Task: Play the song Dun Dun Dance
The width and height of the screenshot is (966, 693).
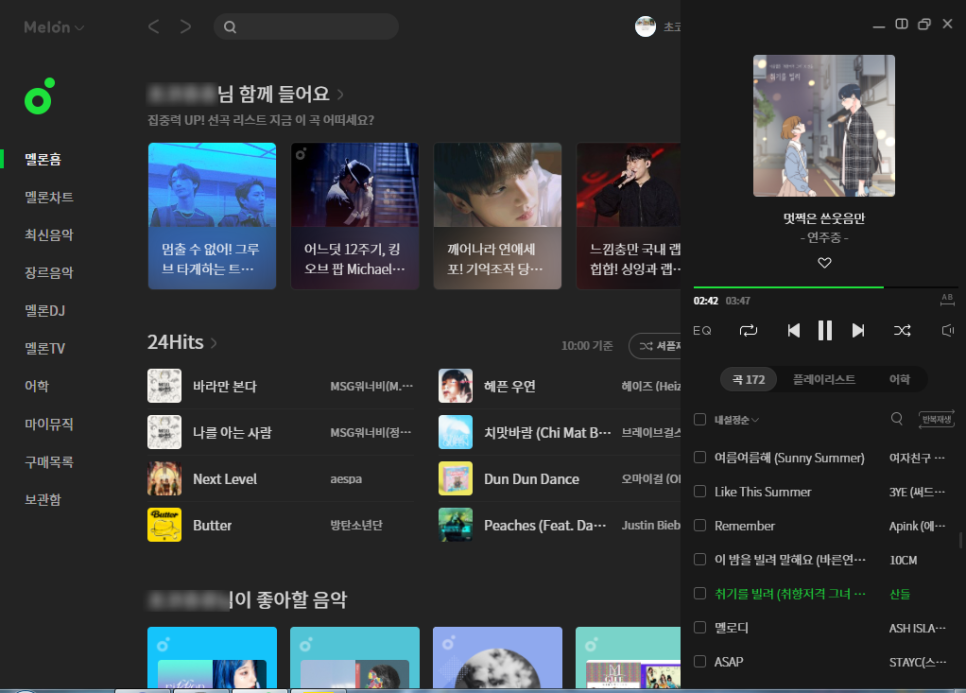Action: [x=532, y=479]
